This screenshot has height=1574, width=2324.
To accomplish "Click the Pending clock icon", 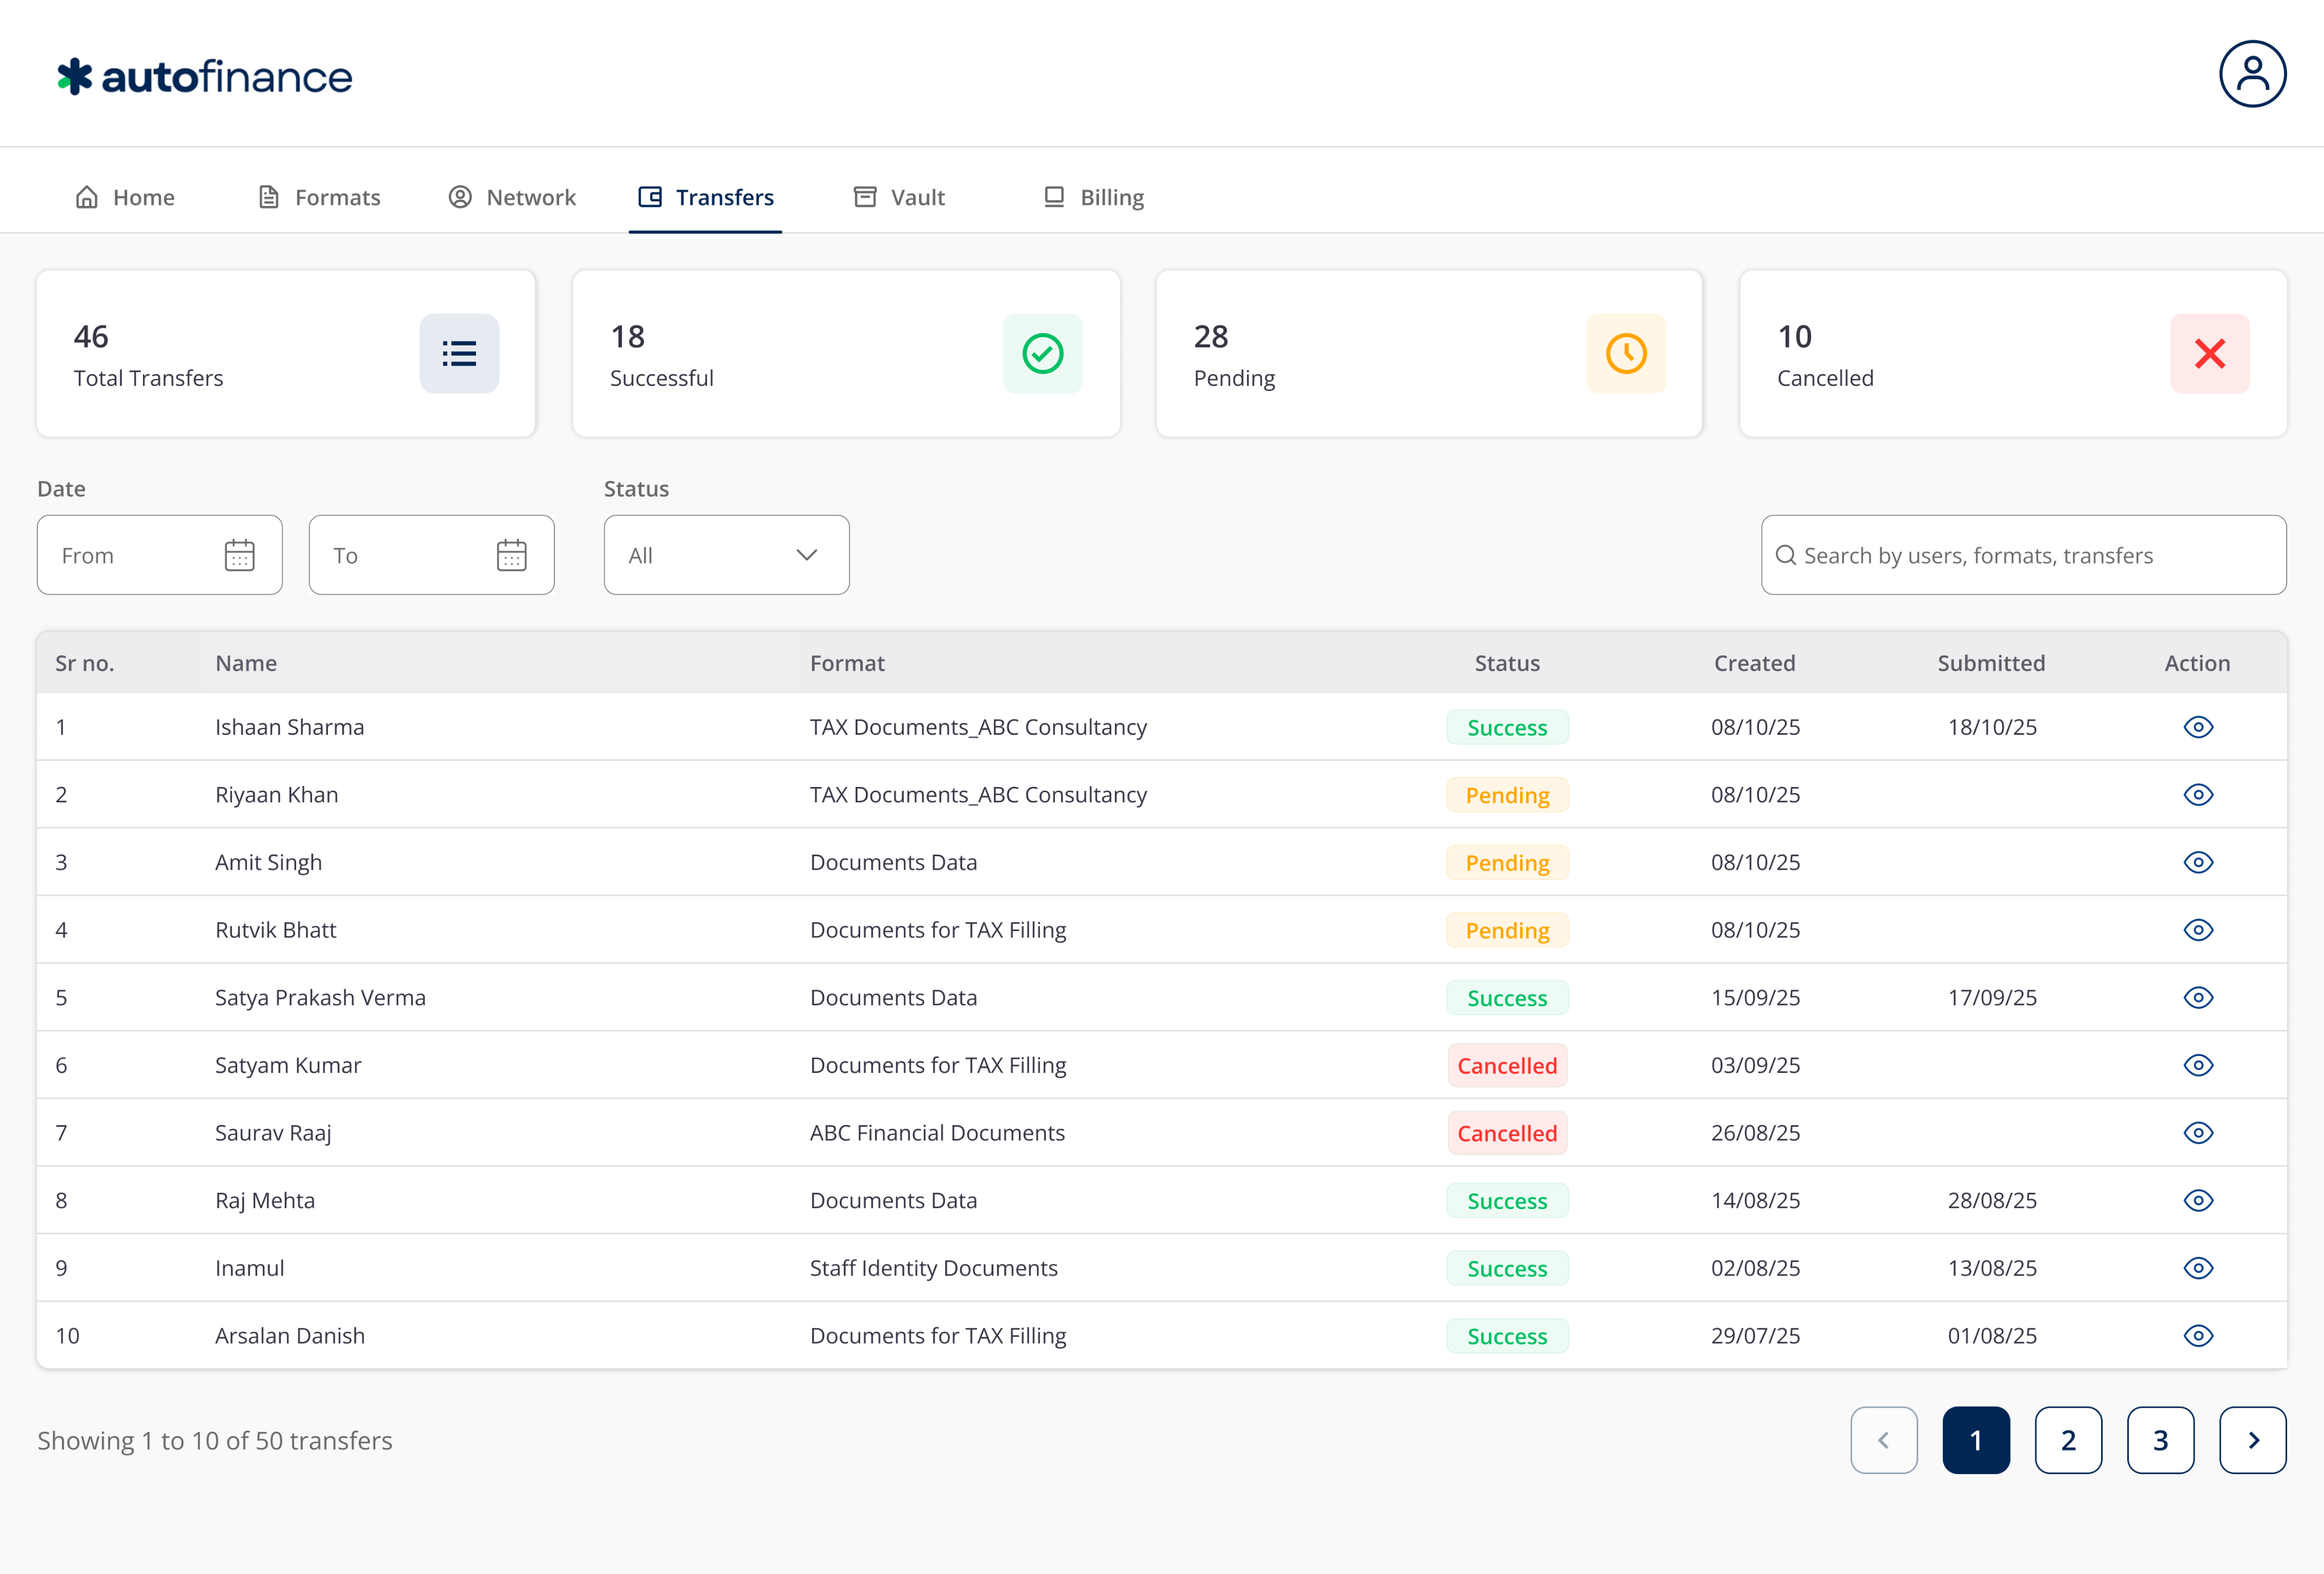I will [x=1626, y=353].
